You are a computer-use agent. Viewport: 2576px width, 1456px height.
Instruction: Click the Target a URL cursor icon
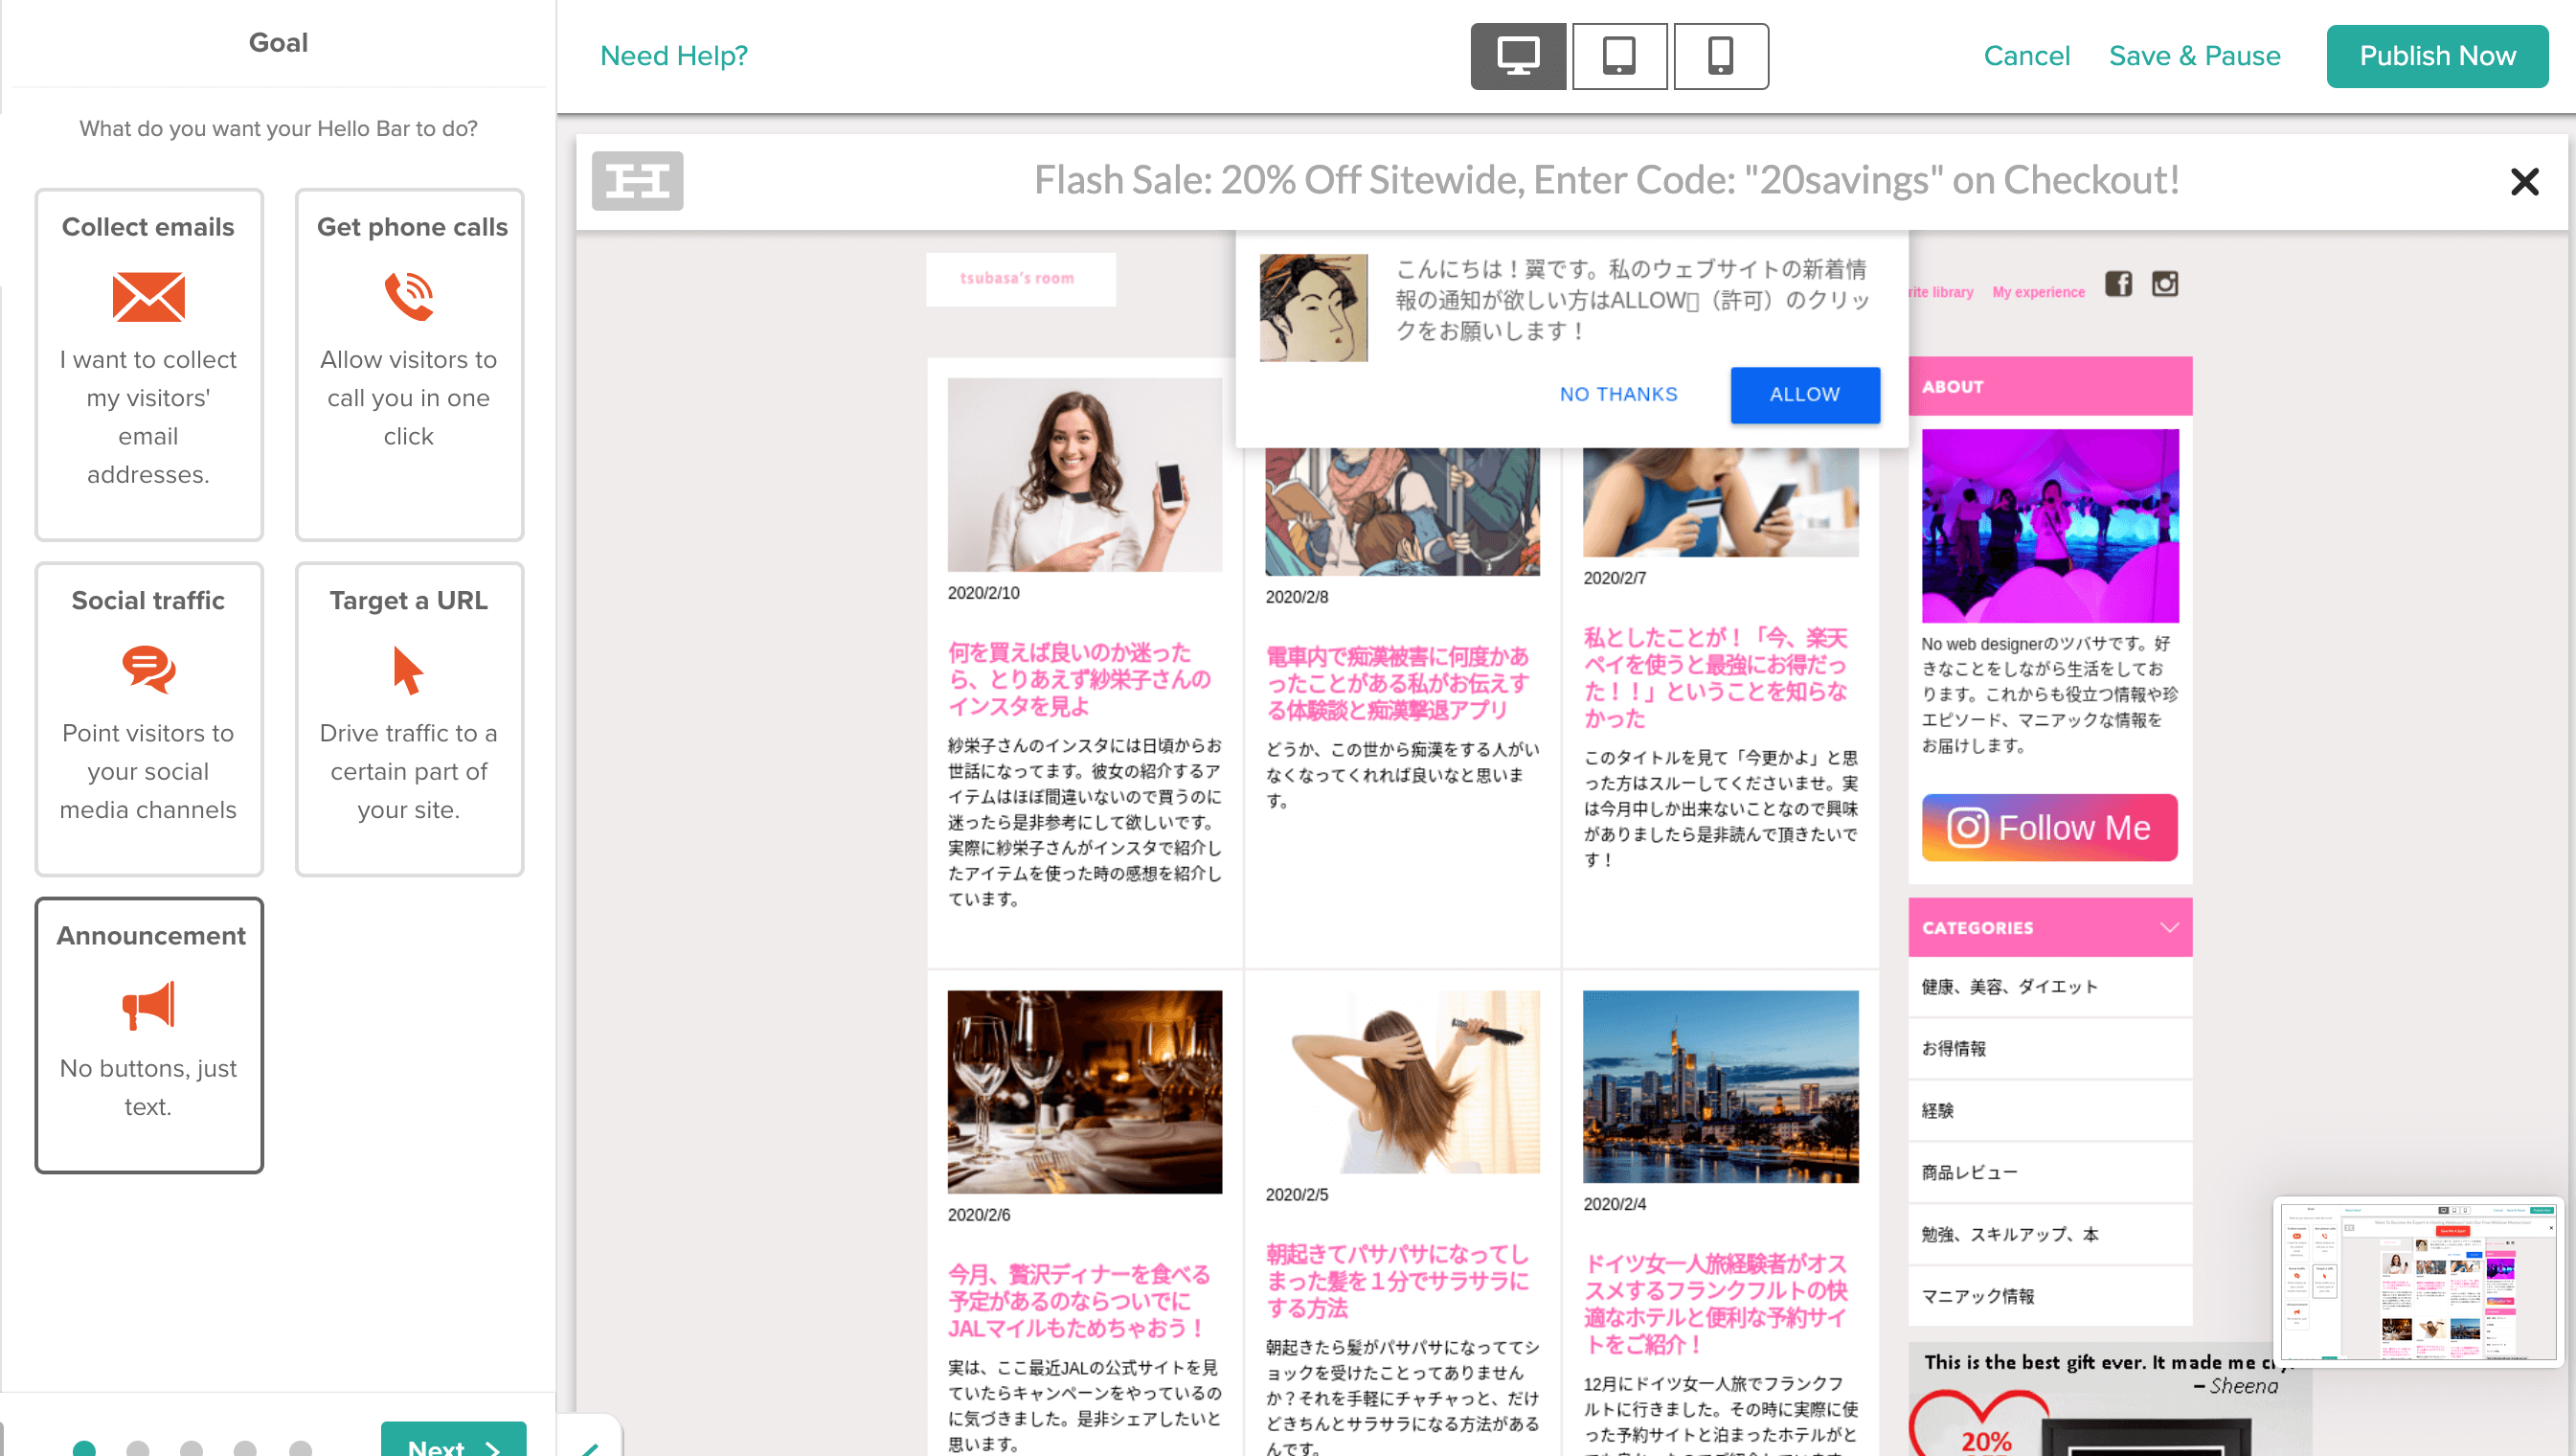tap(407, 670)
